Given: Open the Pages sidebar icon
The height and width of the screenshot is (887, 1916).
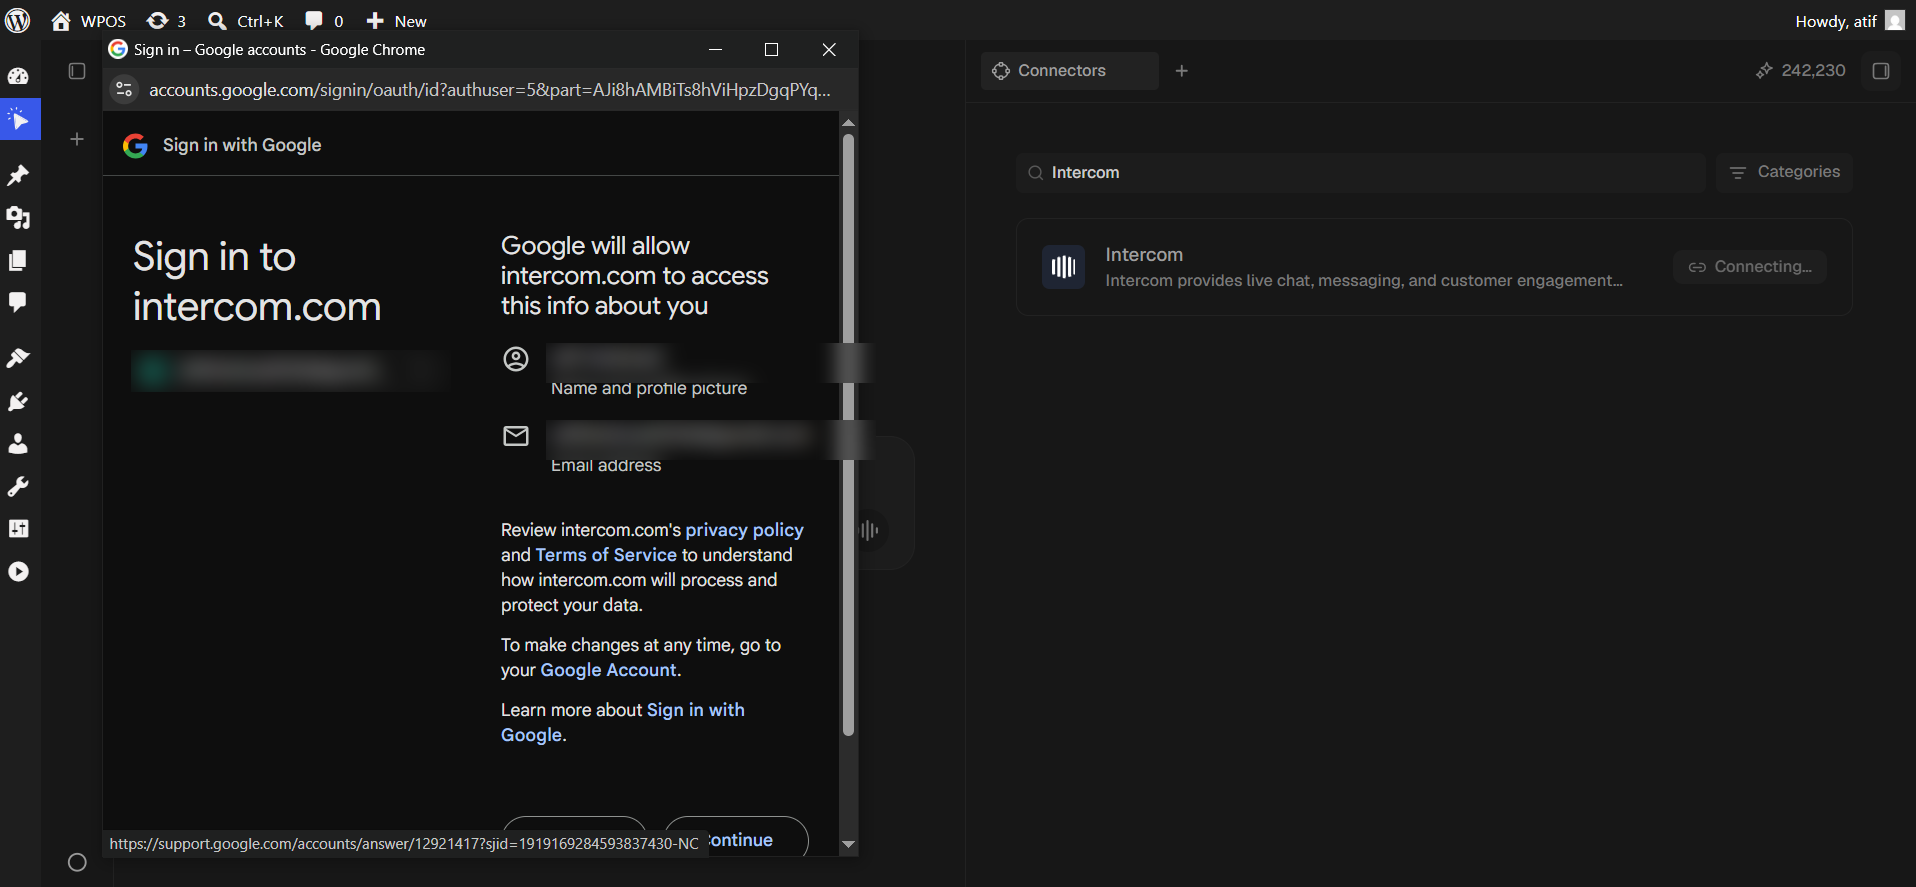Looking at the screenshot, I should 18,260.
